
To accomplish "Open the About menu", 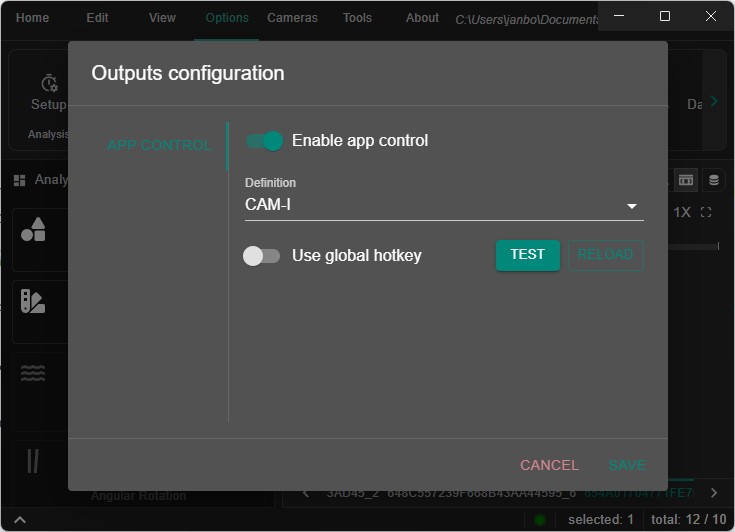I will [422, 18].
